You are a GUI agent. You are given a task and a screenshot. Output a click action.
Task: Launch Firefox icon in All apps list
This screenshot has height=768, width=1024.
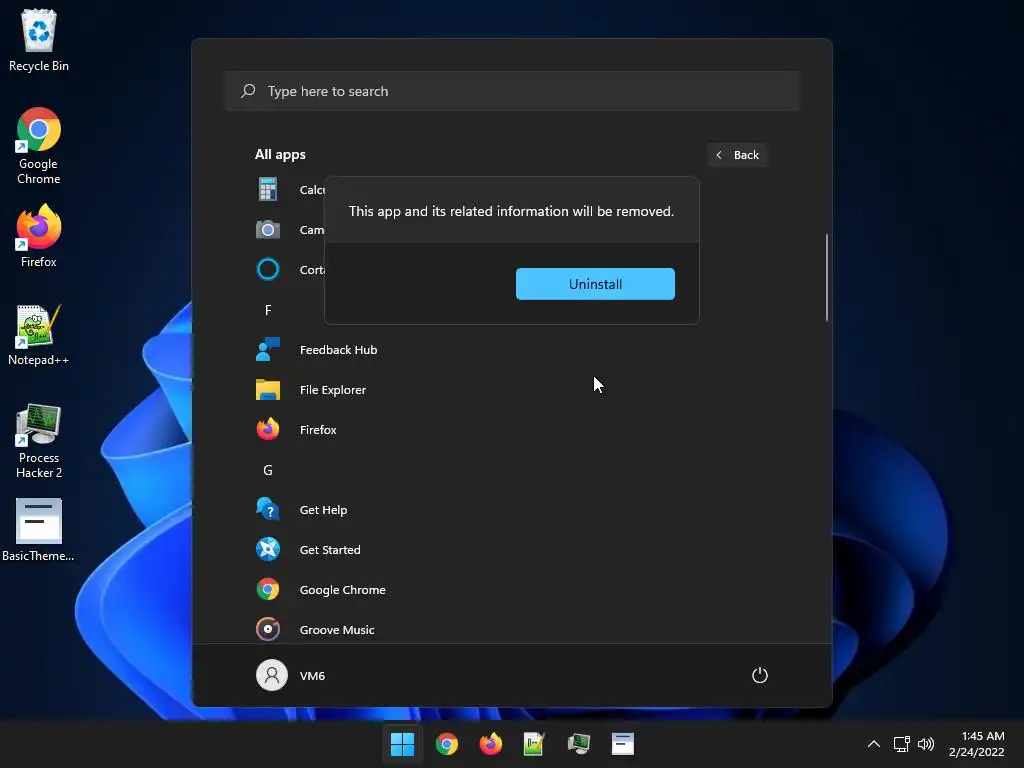(268, 430)
